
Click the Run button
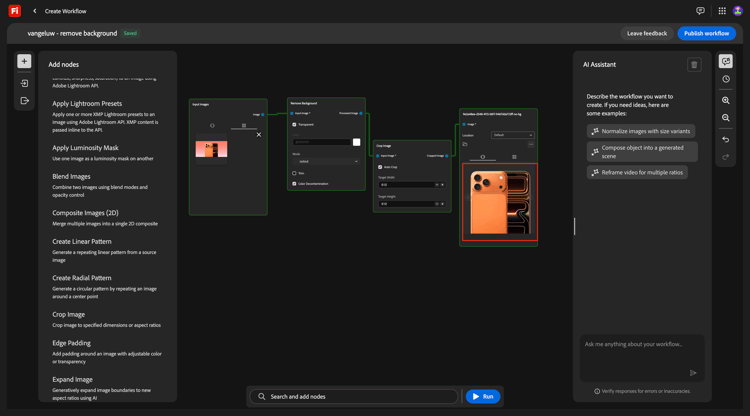click(483, 396)
